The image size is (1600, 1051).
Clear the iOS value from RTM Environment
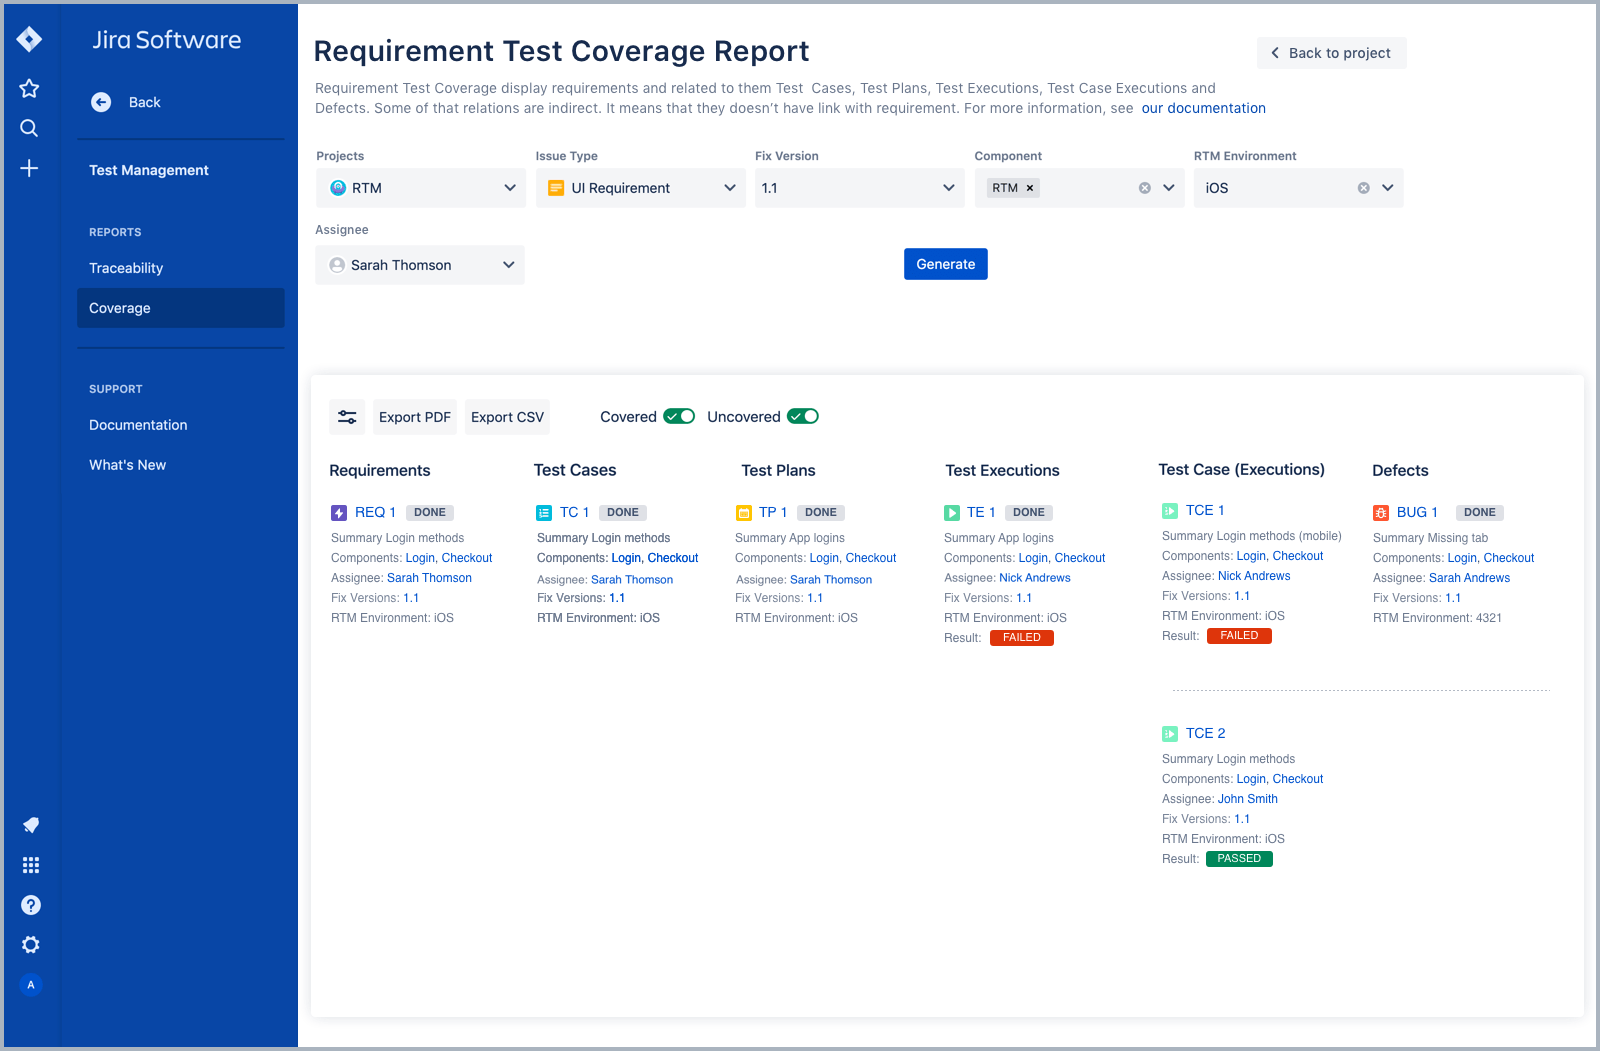coord(1362,187)
